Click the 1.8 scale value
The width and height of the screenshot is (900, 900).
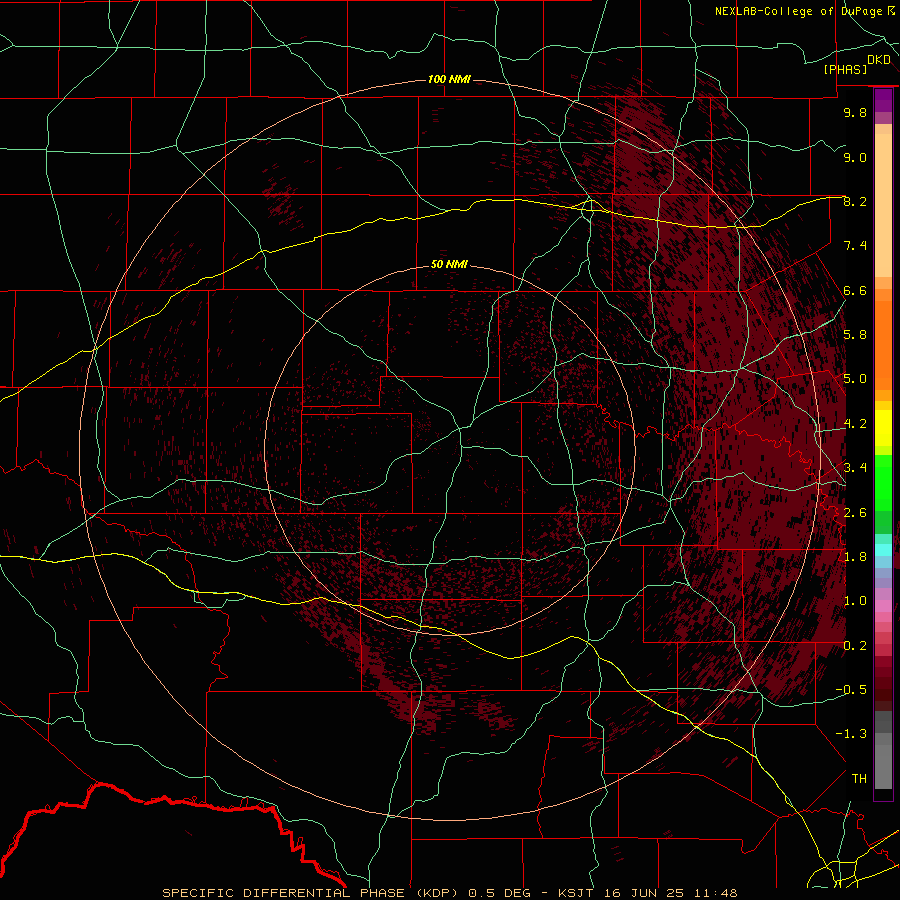click(x=855, y=557)
